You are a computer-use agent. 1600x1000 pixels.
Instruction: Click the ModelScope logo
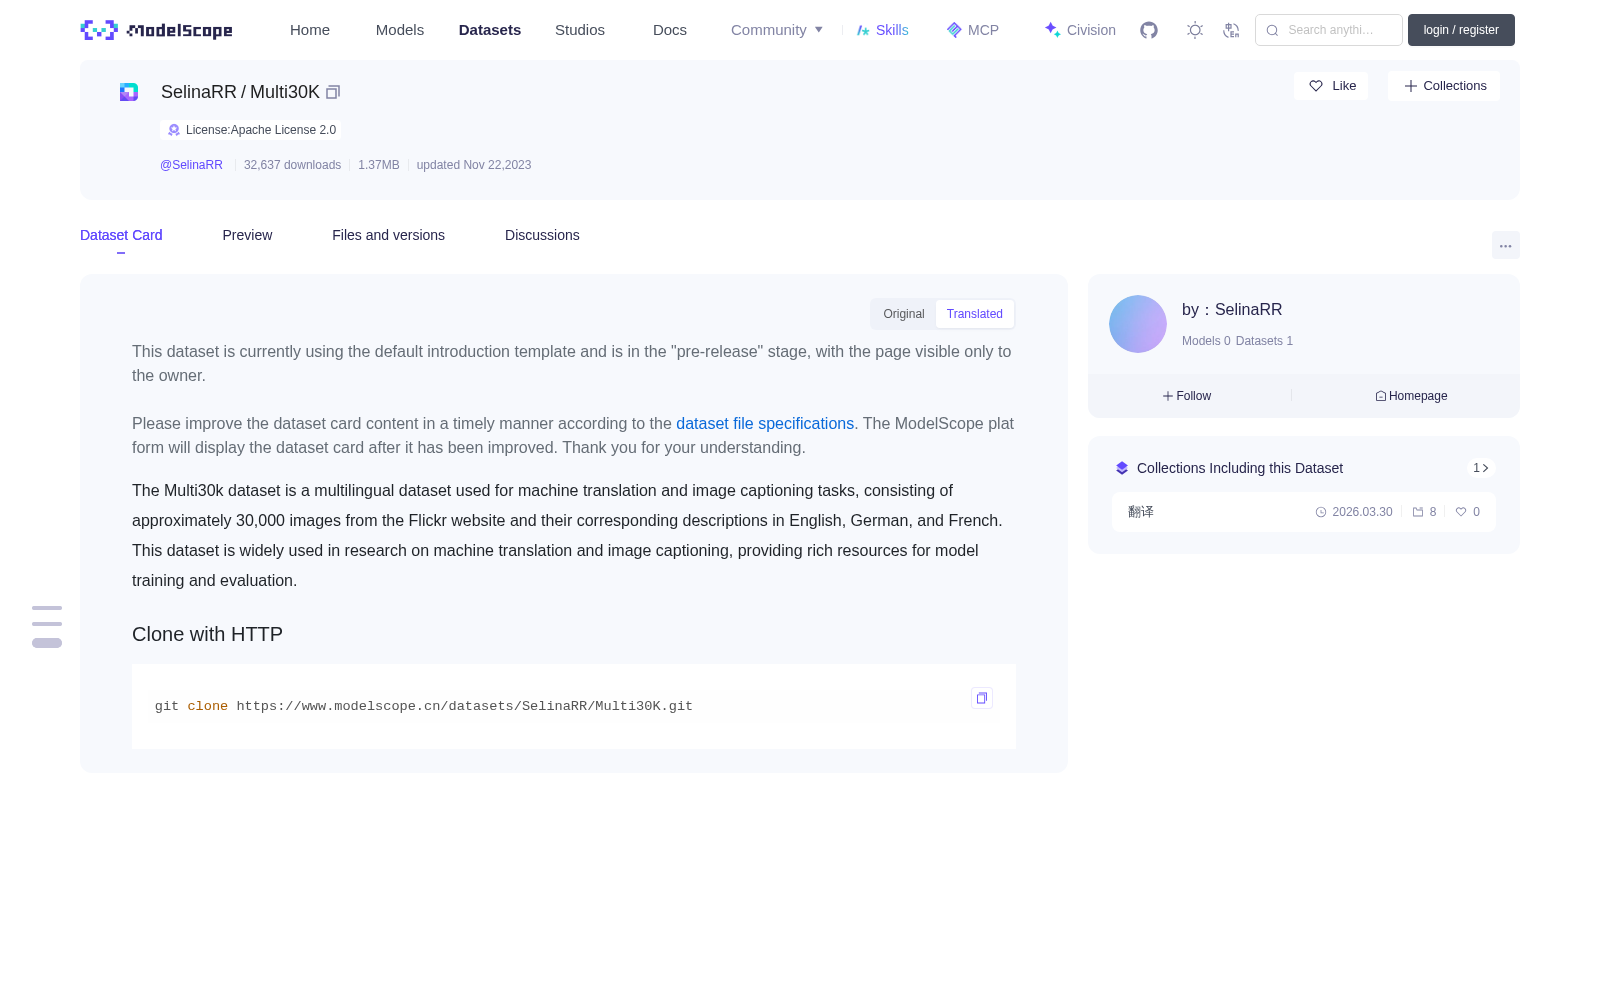click(x=156, y=30)
